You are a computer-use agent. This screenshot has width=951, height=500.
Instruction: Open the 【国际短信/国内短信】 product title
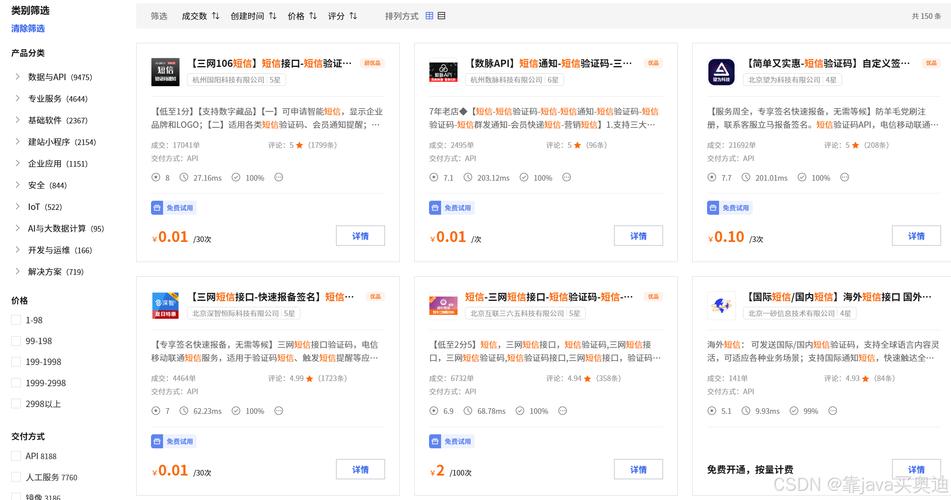click(838, 297)
